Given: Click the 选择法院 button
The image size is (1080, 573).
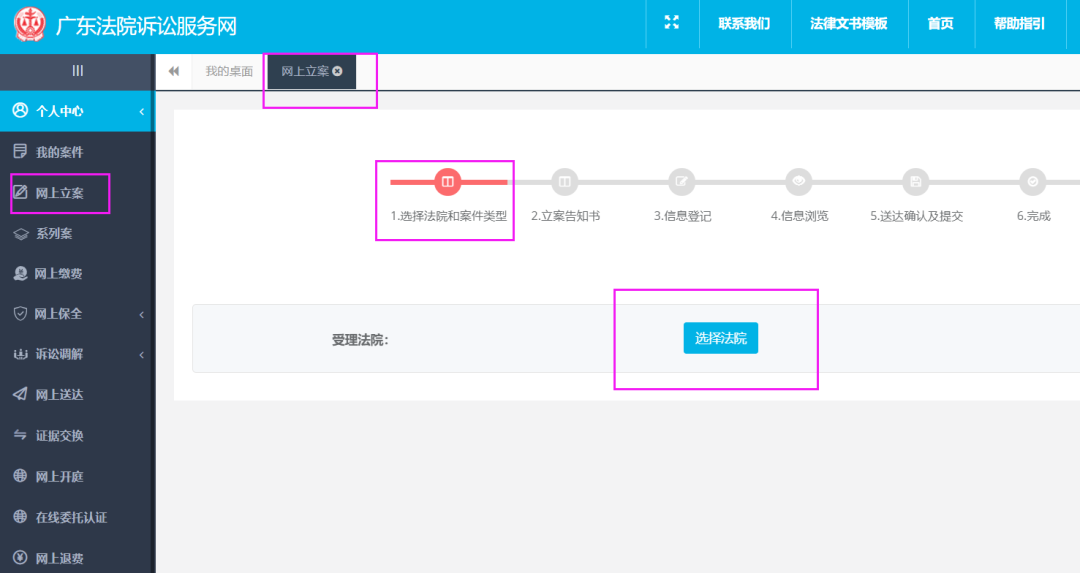Looking at the screenshot, I should (720, 338).
